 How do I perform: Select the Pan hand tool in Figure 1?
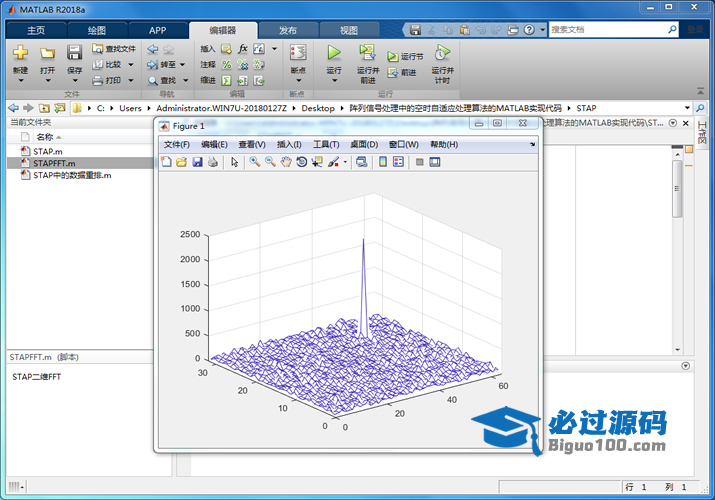pyautogui.click(x=285, y=162)
